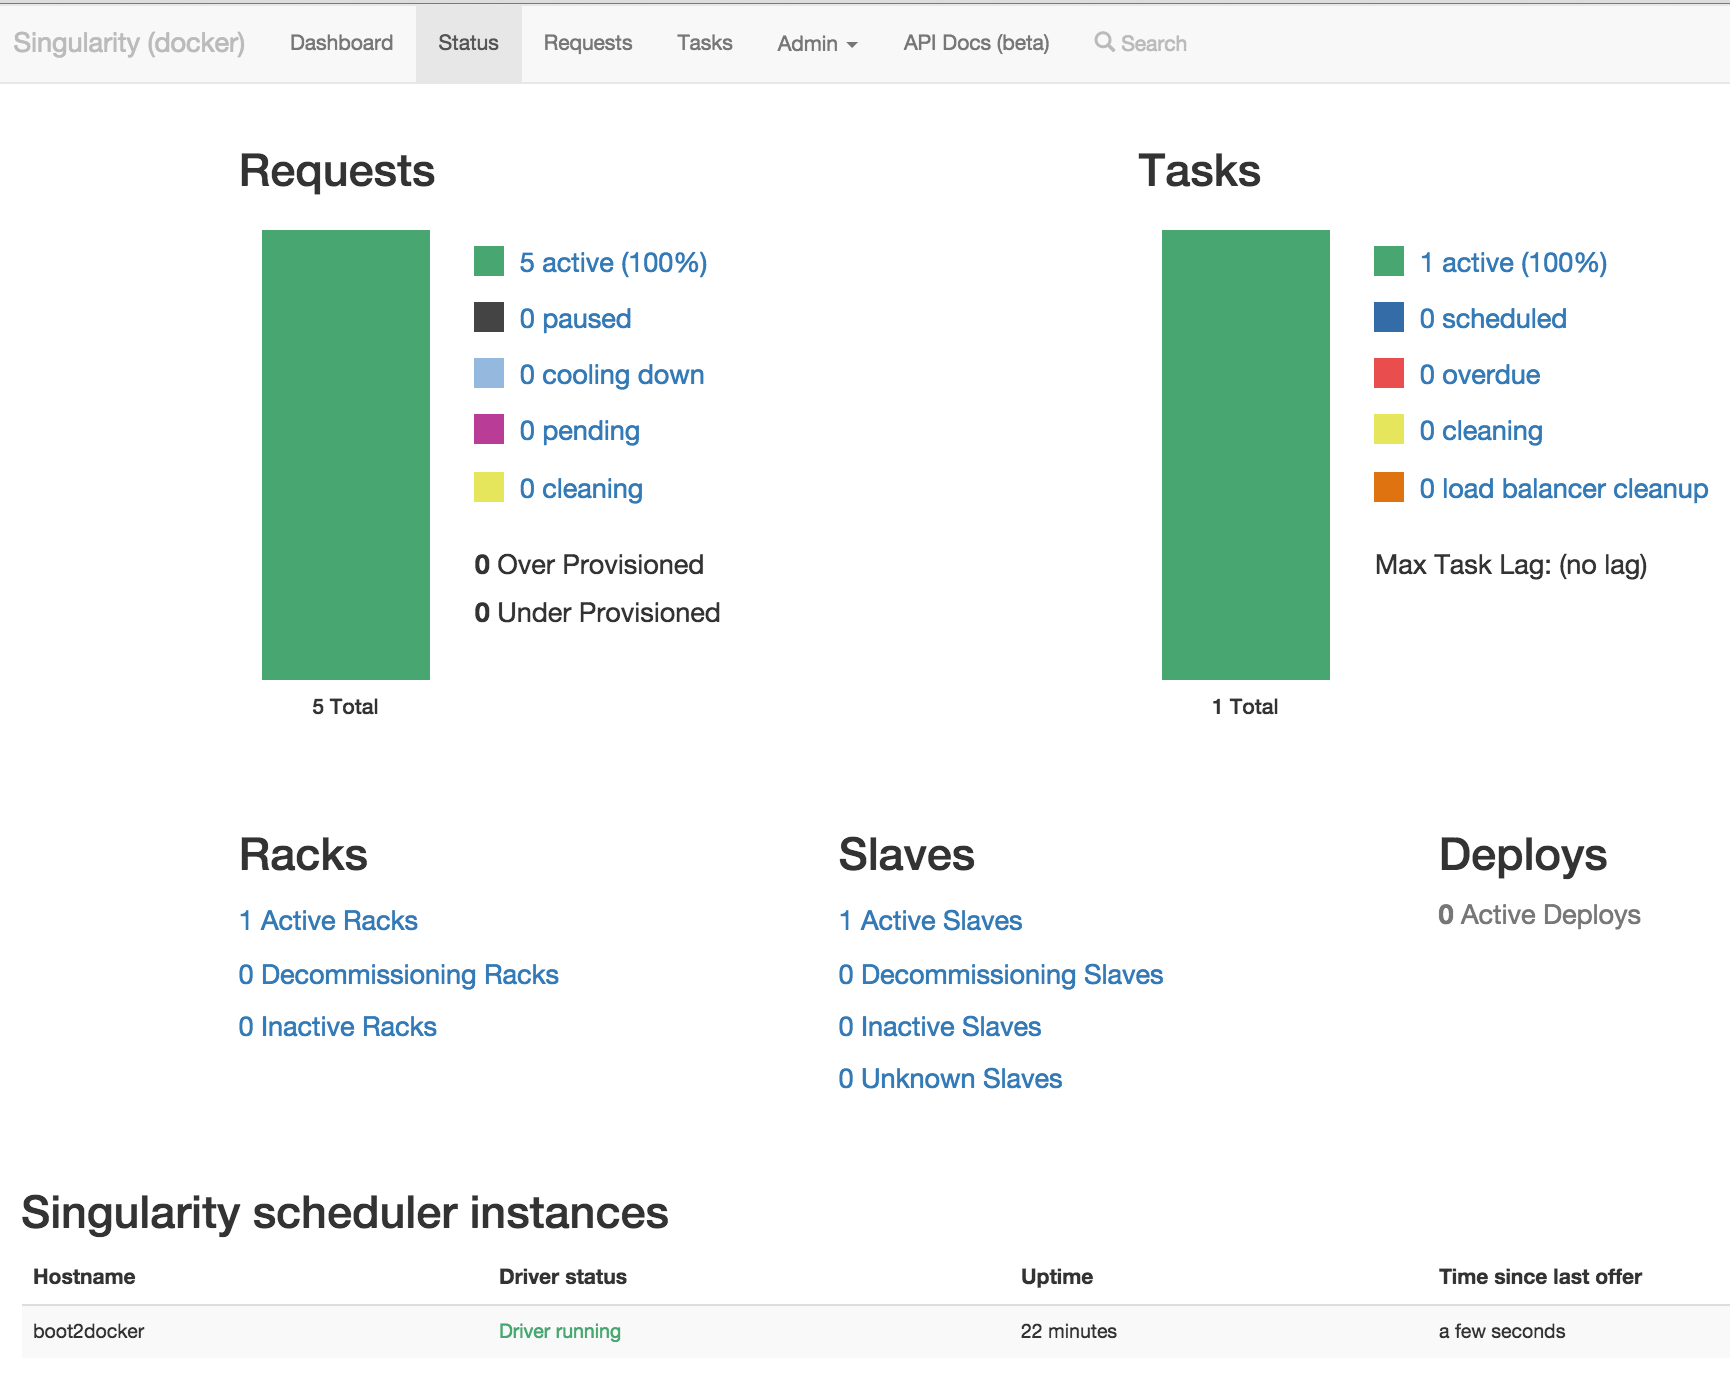The image size is (1730, 1374).
Task: Click the 1 Total label
Action: (1245, 707)
